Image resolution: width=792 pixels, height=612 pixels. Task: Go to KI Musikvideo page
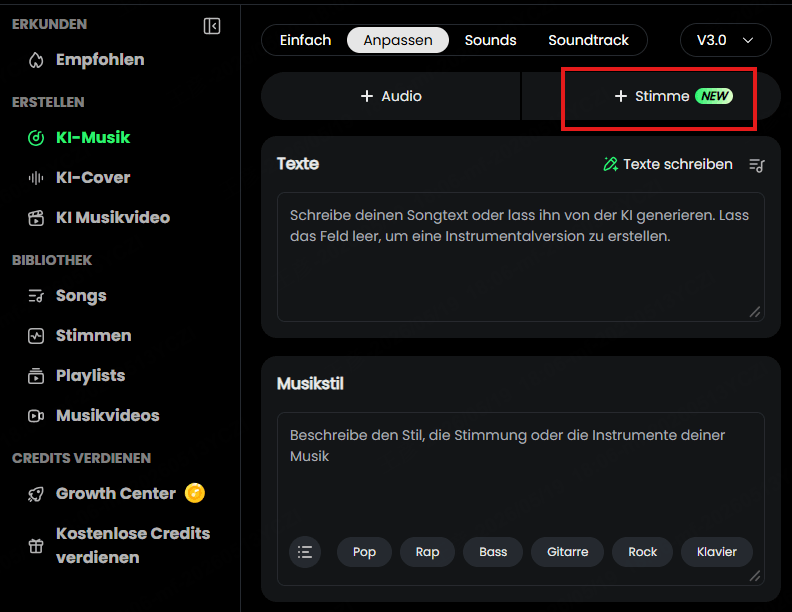pyautogui.click(x=113, y=217)
